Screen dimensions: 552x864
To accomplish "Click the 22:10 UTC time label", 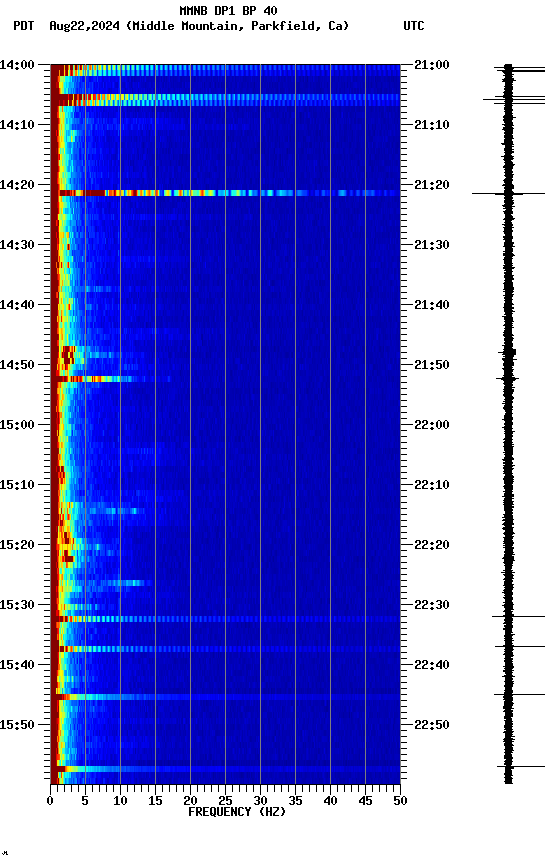I will coord(431,485).
